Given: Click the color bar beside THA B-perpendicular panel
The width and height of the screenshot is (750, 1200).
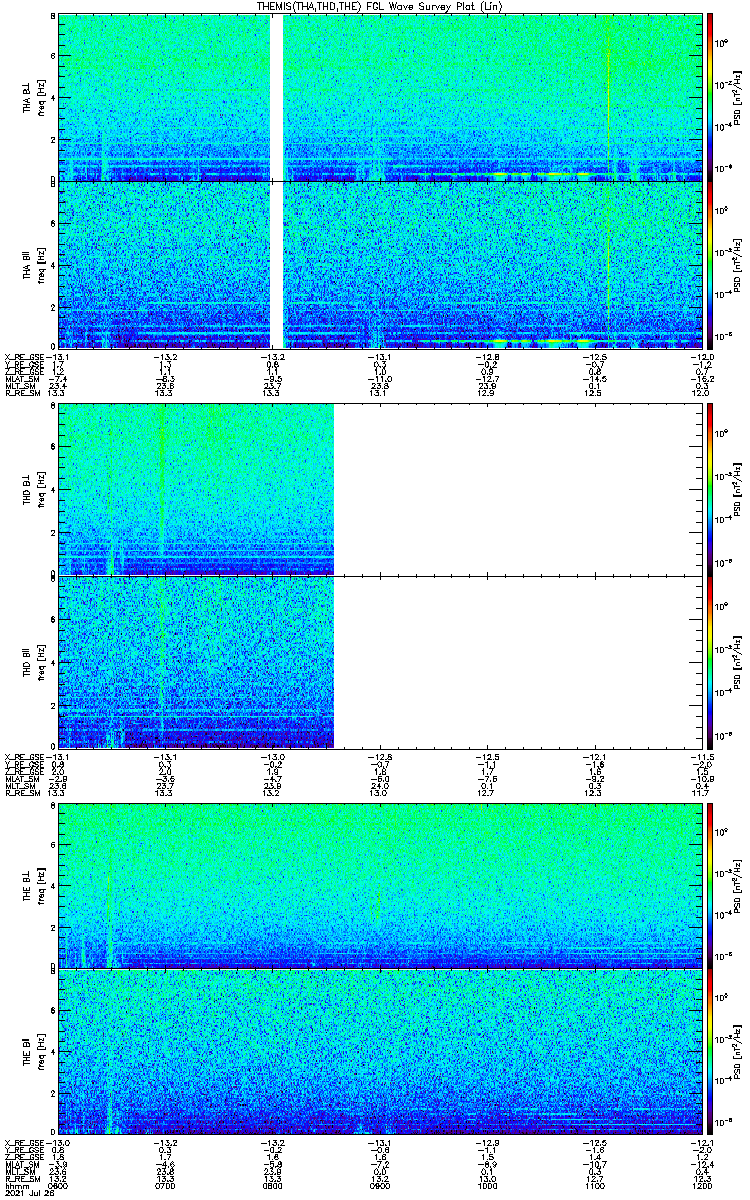Looking at the screenshot, I should [x=710, y=96].
